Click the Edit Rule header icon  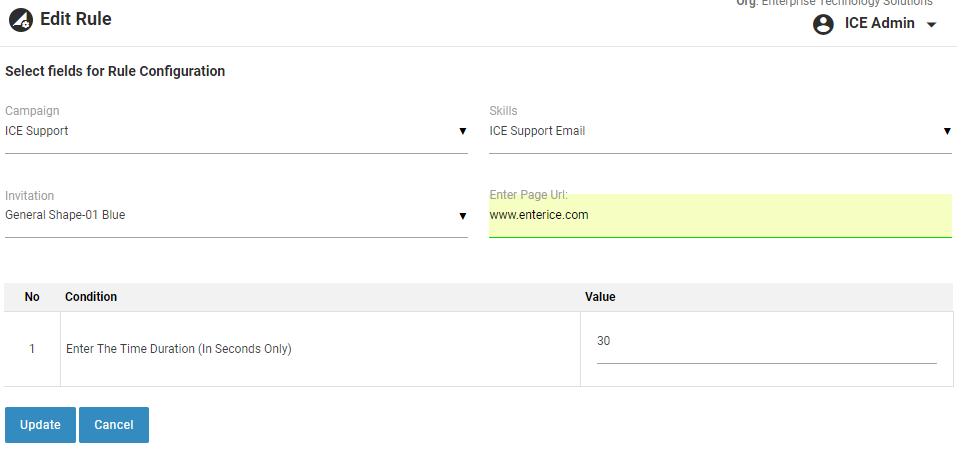coord(20,19)
